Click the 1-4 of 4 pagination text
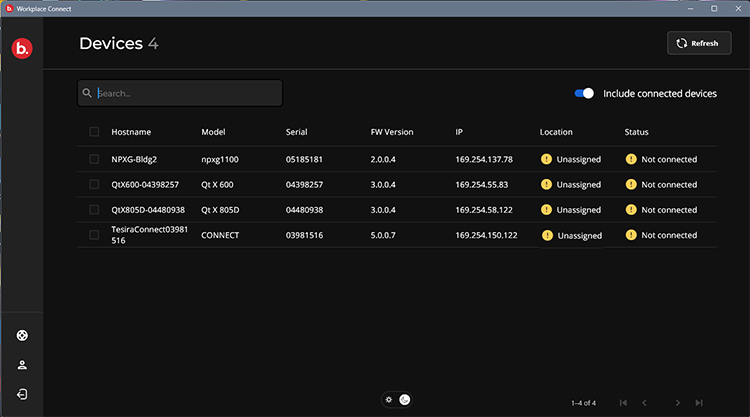Viewport: 750px width, 417px height. click(x=584, y=403)
